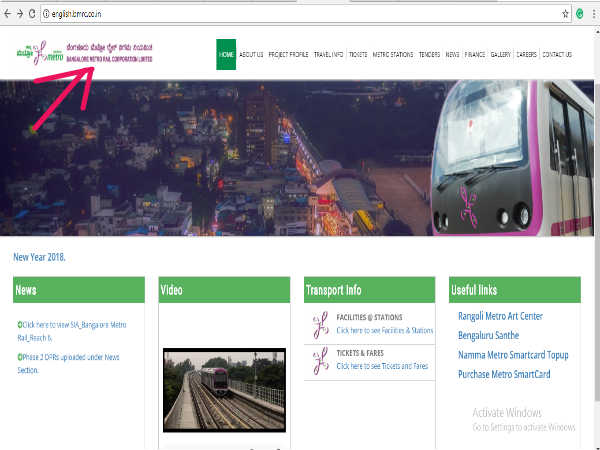This screenshot has height=450, width=600.
Task: Click the metro icon beside Tickets & Fares
Action: point(321,360)
